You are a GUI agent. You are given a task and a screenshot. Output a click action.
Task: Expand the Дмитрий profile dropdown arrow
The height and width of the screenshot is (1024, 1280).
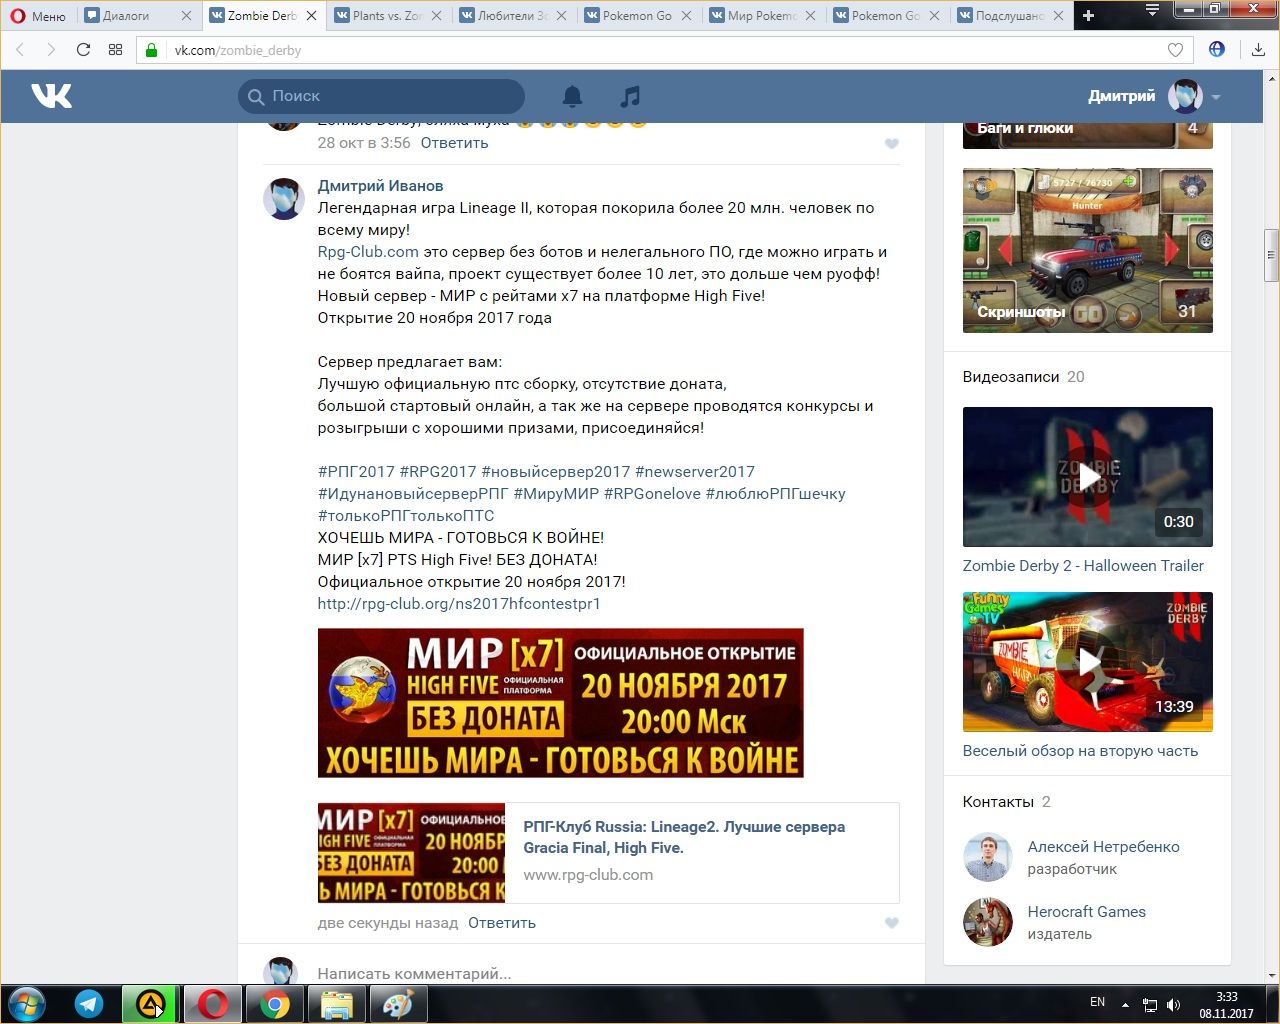click(1216, 97)
